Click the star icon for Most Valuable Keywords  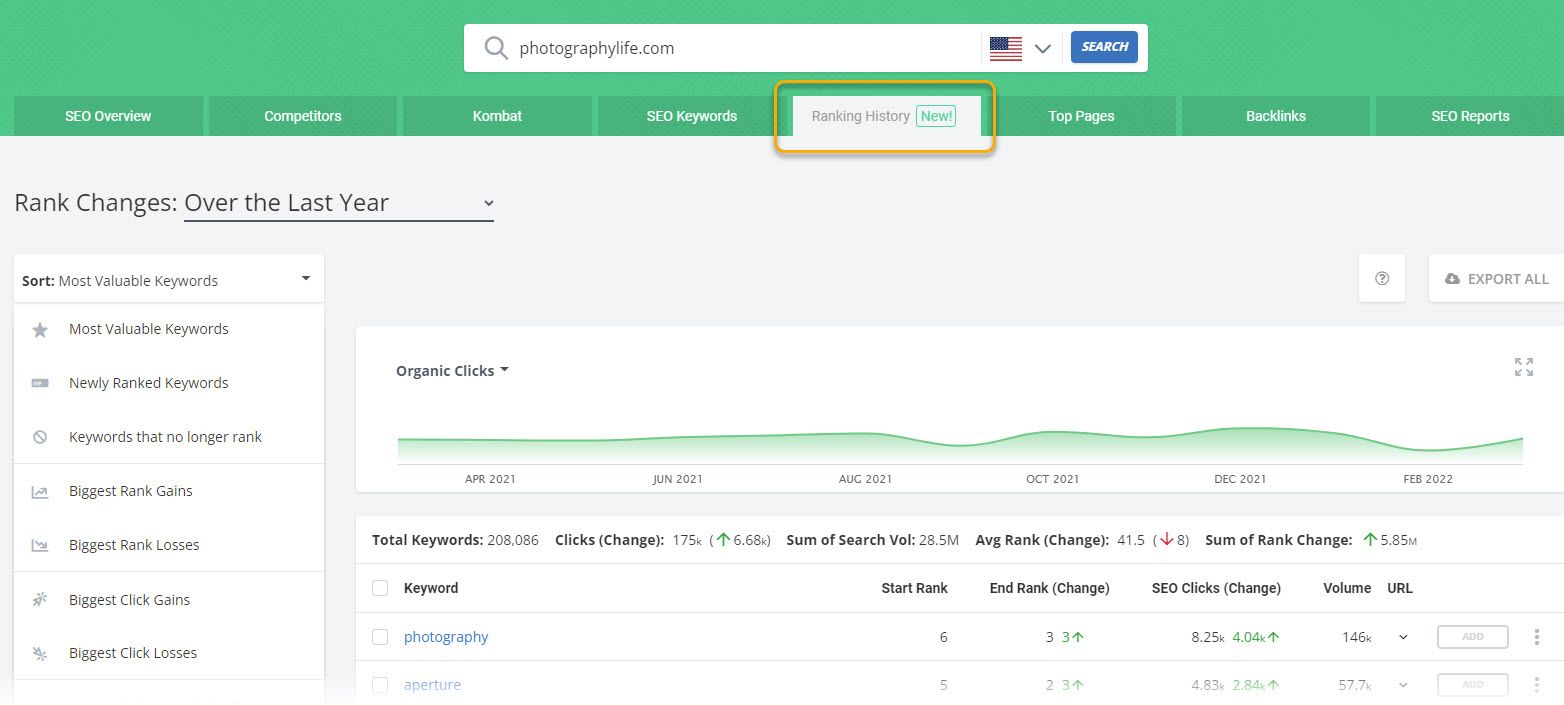coord(40,329)
